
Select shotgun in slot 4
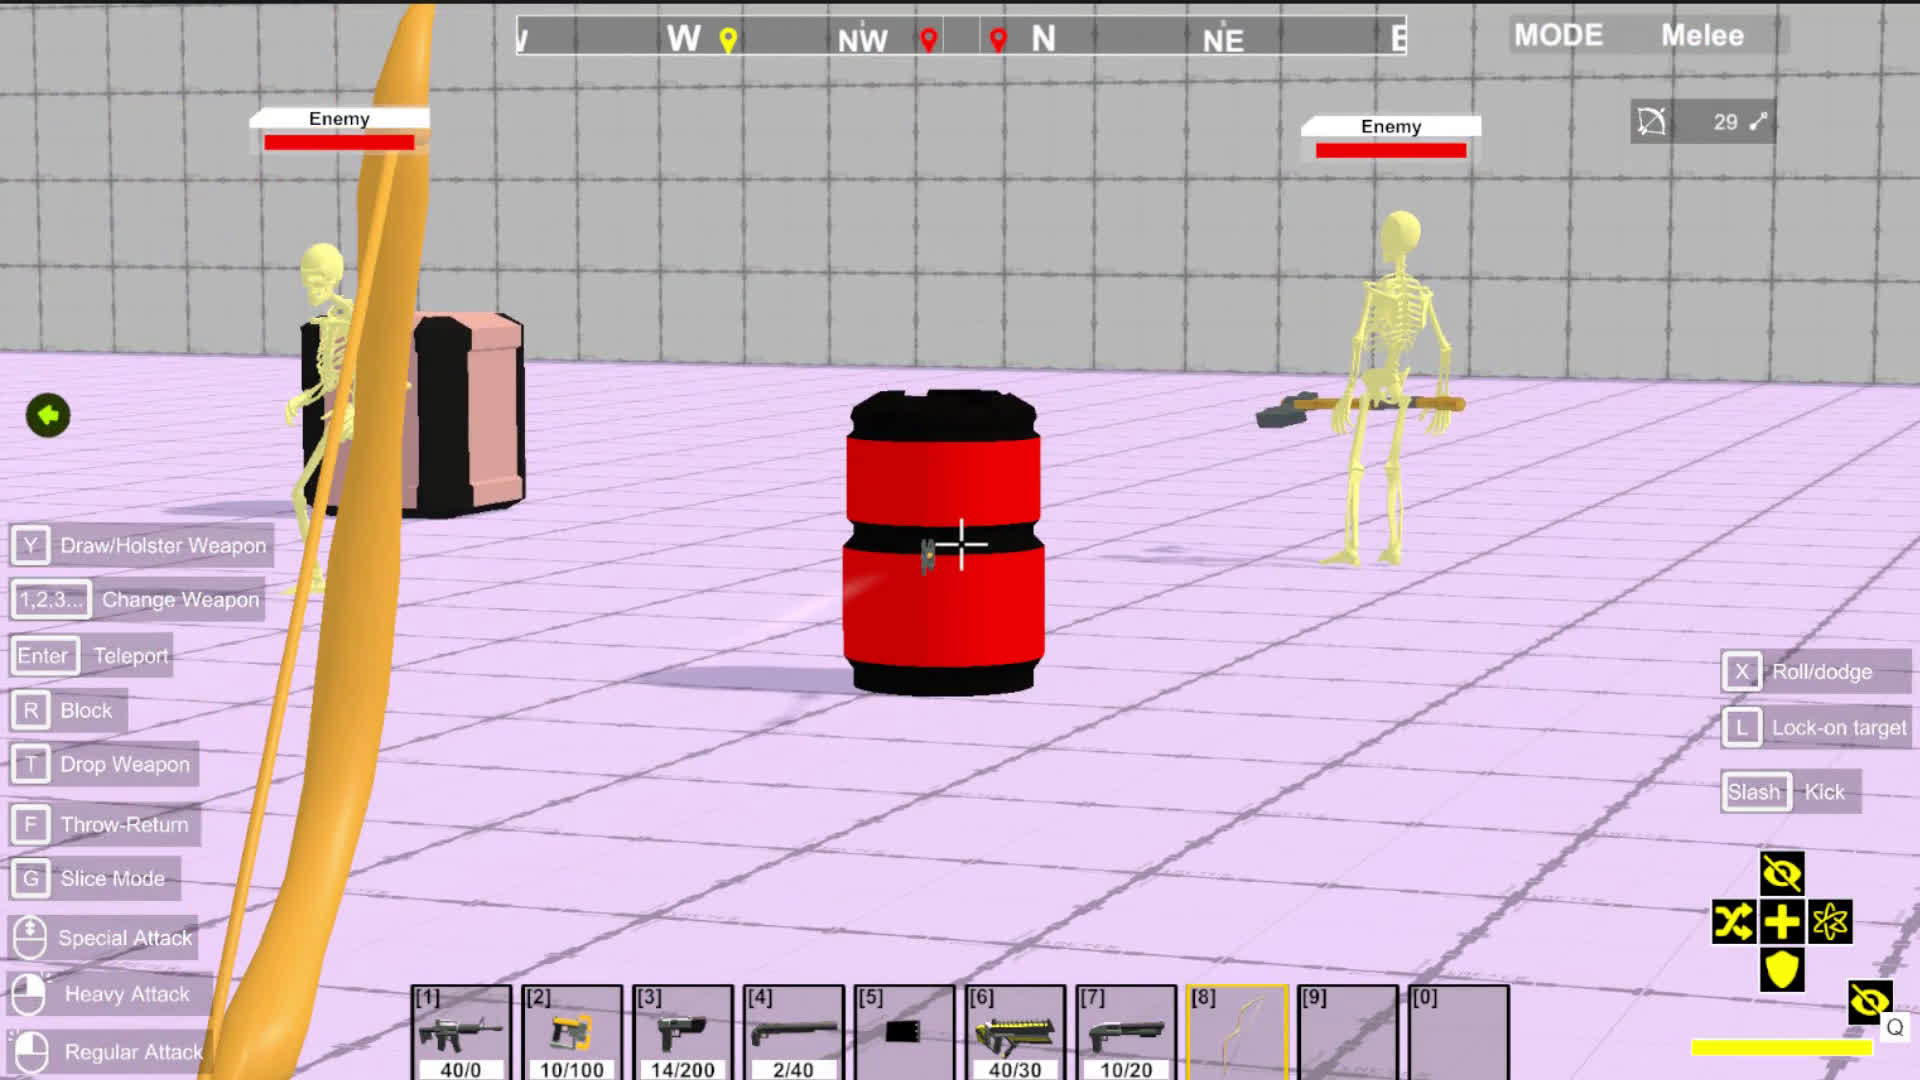[793, 1032]
